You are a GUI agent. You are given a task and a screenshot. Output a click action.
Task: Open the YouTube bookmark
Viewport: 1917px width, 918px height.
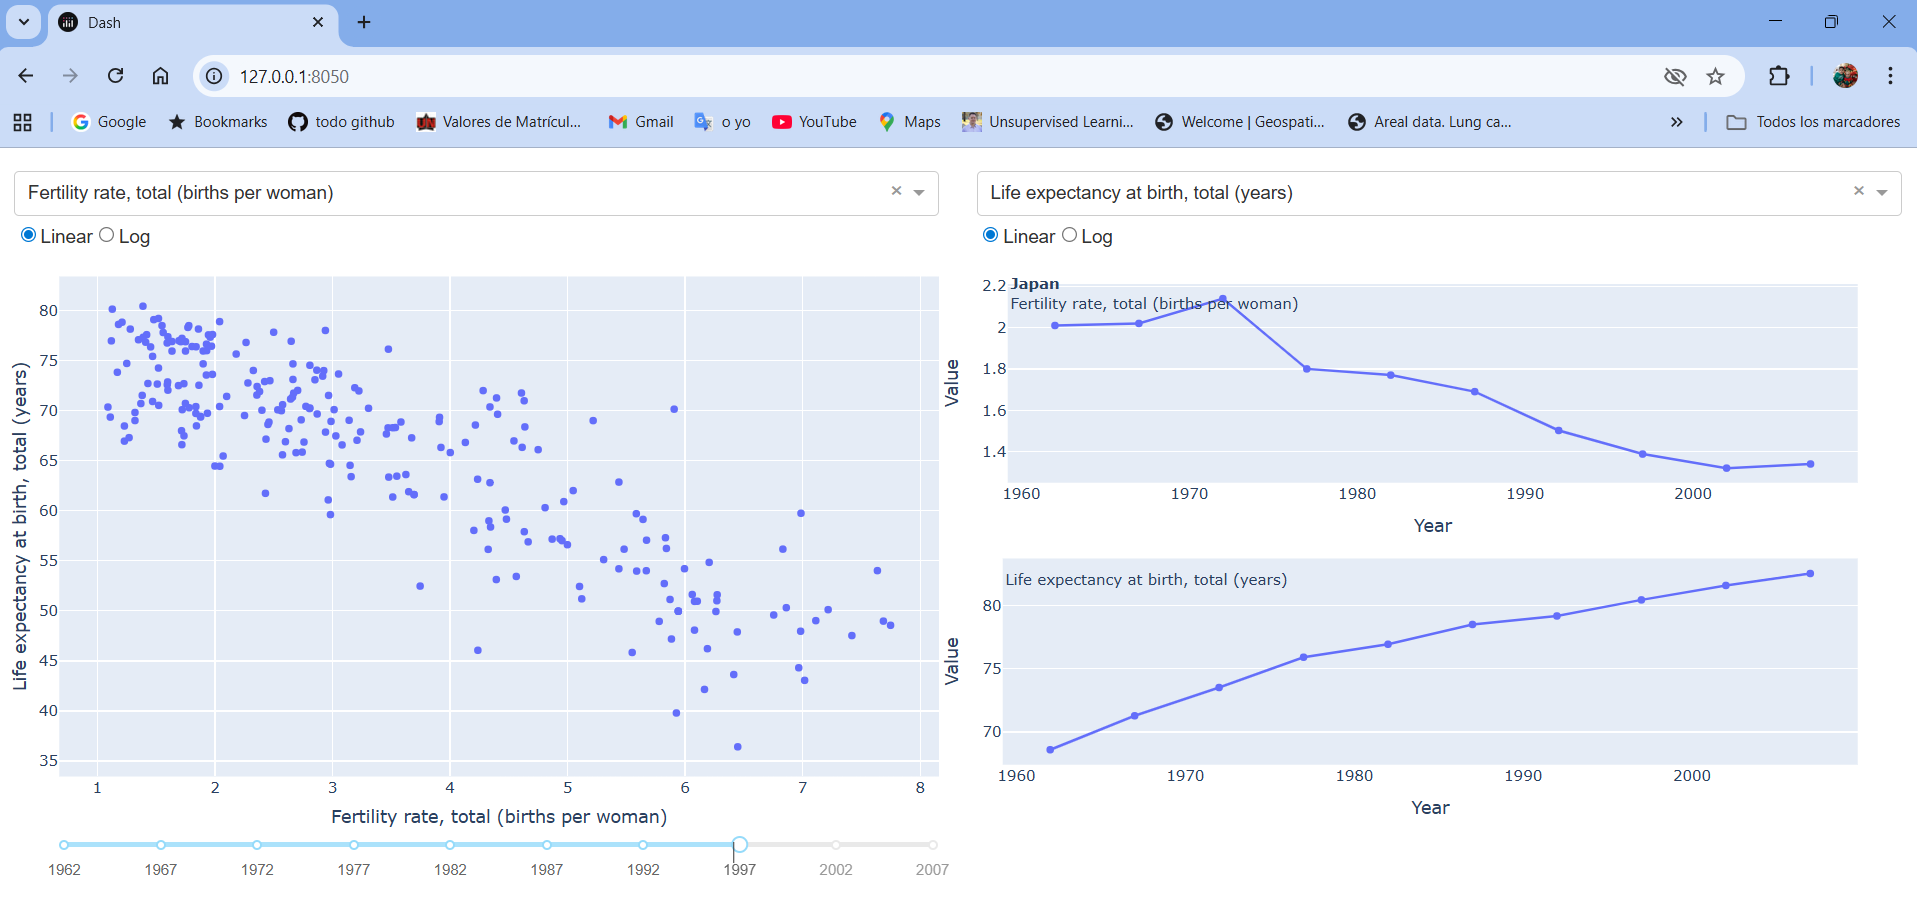814,122
